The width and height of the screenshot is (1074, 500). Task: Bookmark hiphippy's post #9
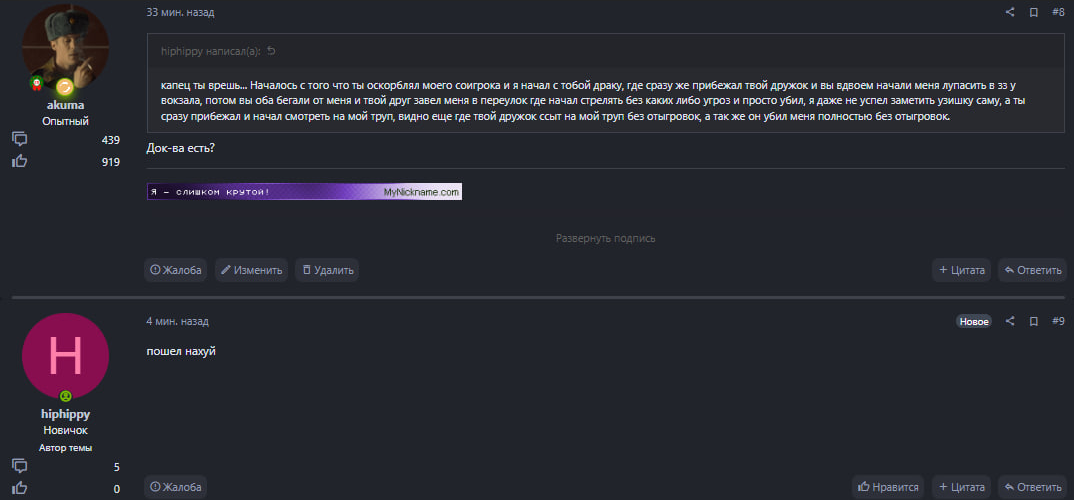point(1033,321)
